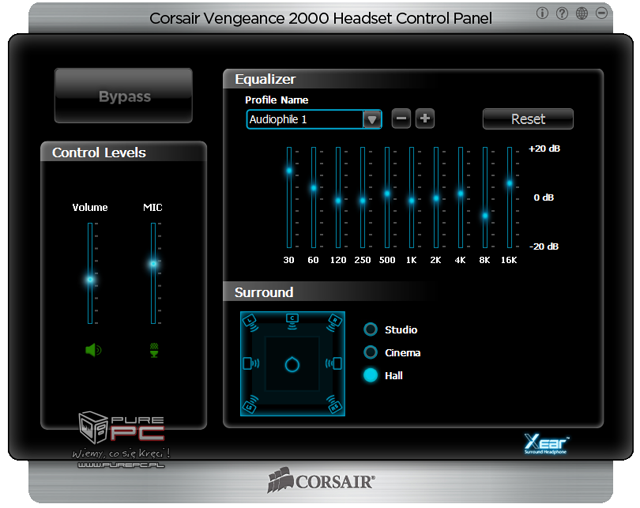Select the side-right speaker in surround map
Screen dimensions: 640x508
(333, 363)
